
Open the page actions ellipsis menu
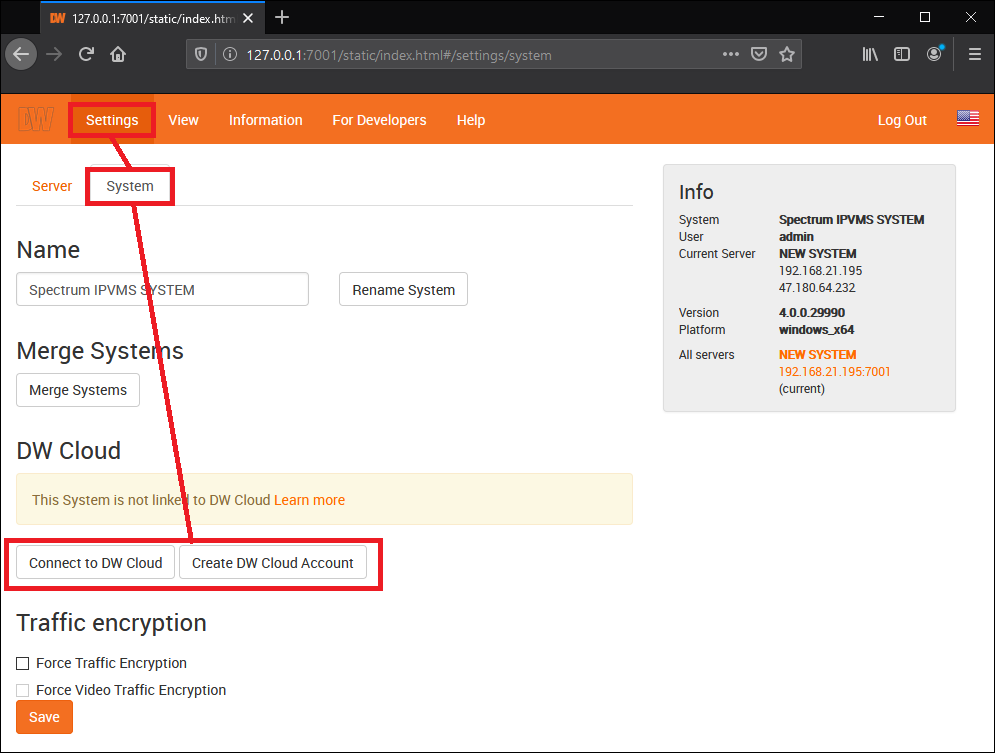click(731, 54)
